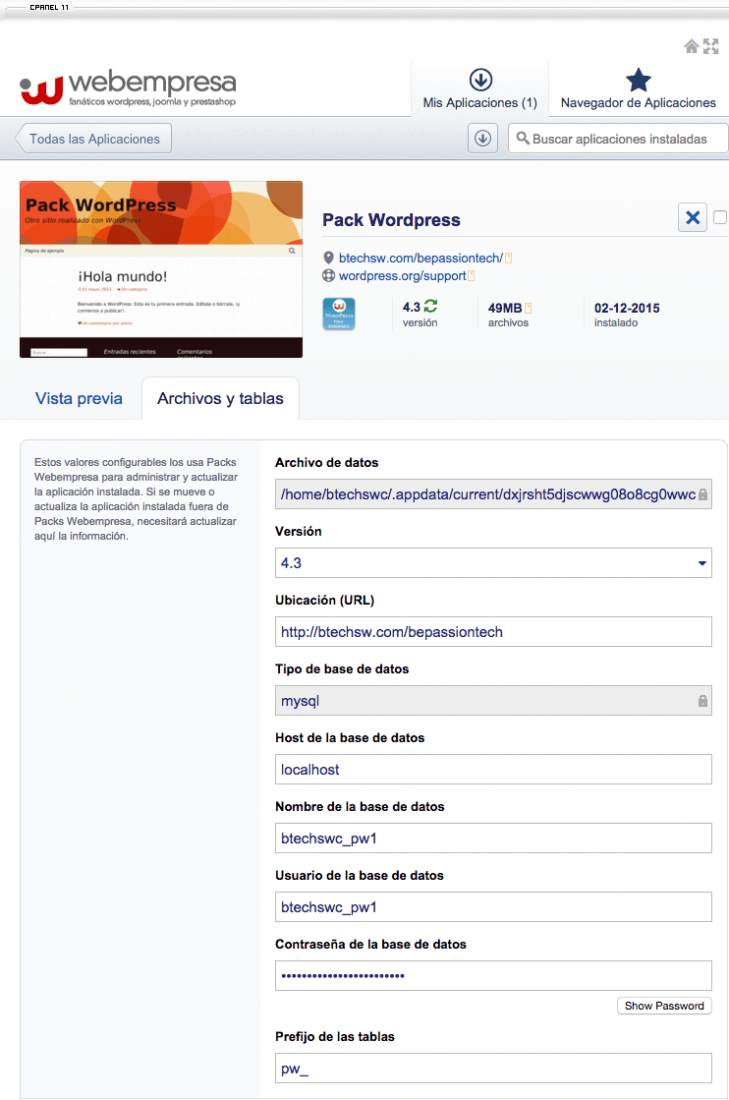Click the note icon beside 49MB
The image size is (729, 1100).
pos(528,308)
